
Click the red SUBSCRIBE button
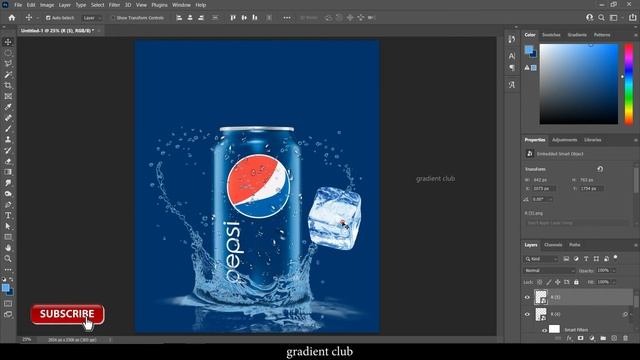(x=67, y=314)
